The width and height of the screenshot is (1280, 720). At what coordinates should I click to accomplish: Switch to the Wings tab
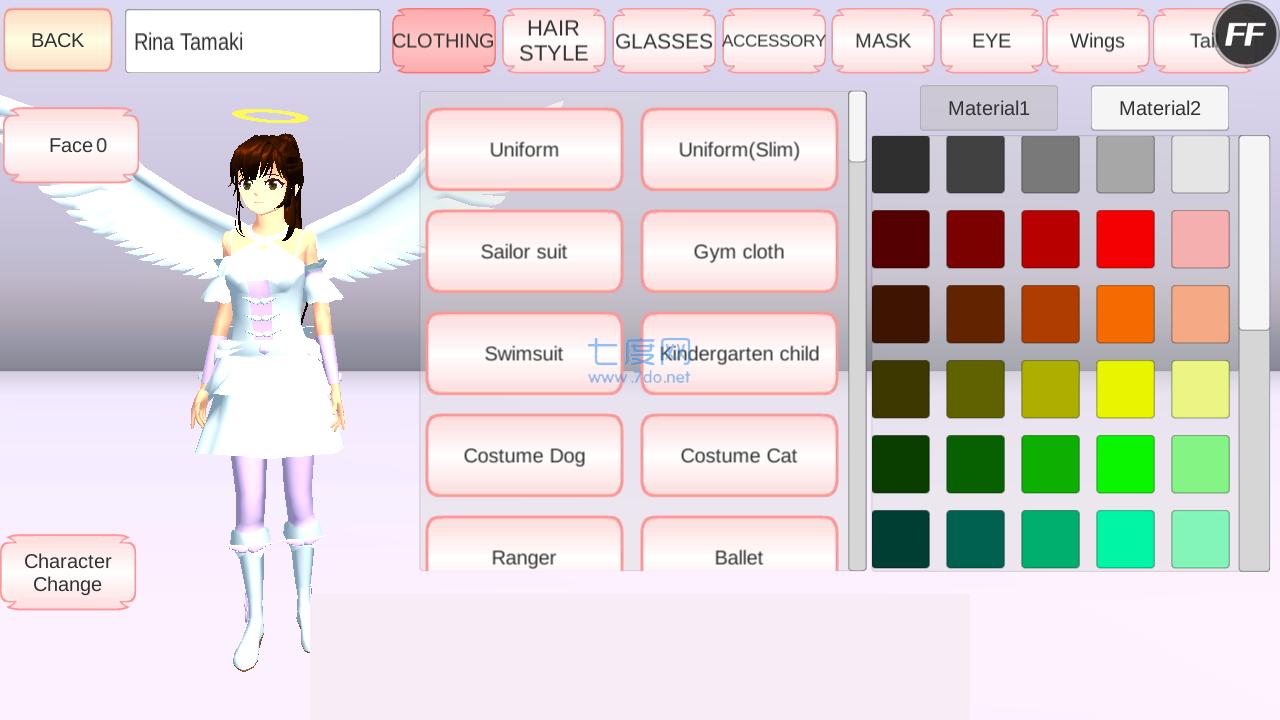[1097, 41]
